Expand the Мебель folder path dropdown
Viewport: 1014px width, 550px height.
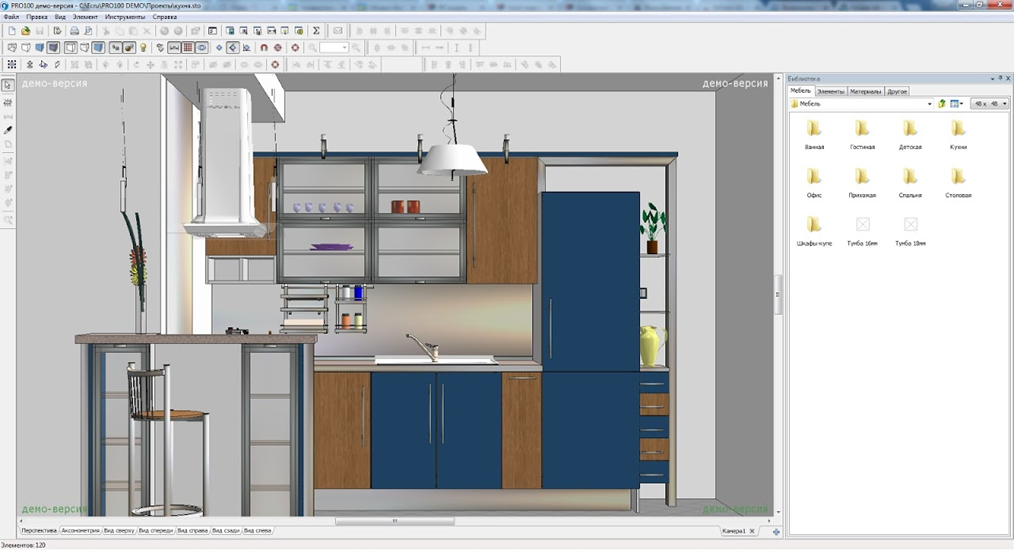929,104
